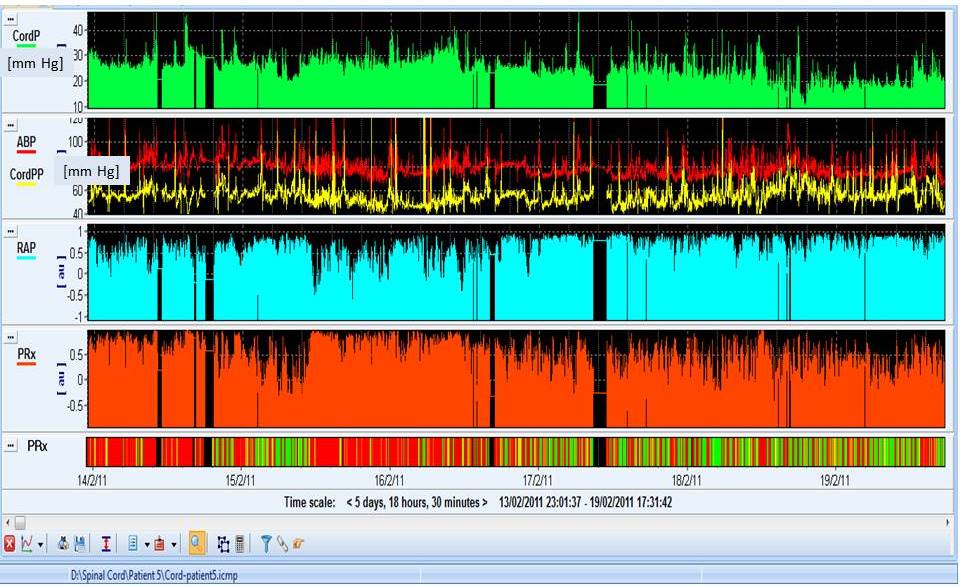Click the node layout icon beside calculator
960x587 pixels.
(224, 544)
